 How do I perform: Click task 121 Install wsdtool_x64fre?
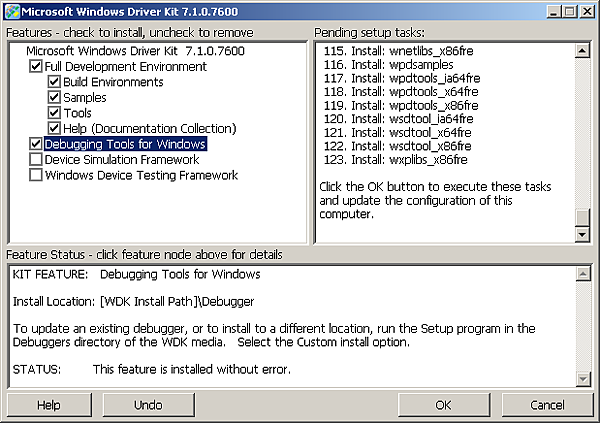[397, 132]
